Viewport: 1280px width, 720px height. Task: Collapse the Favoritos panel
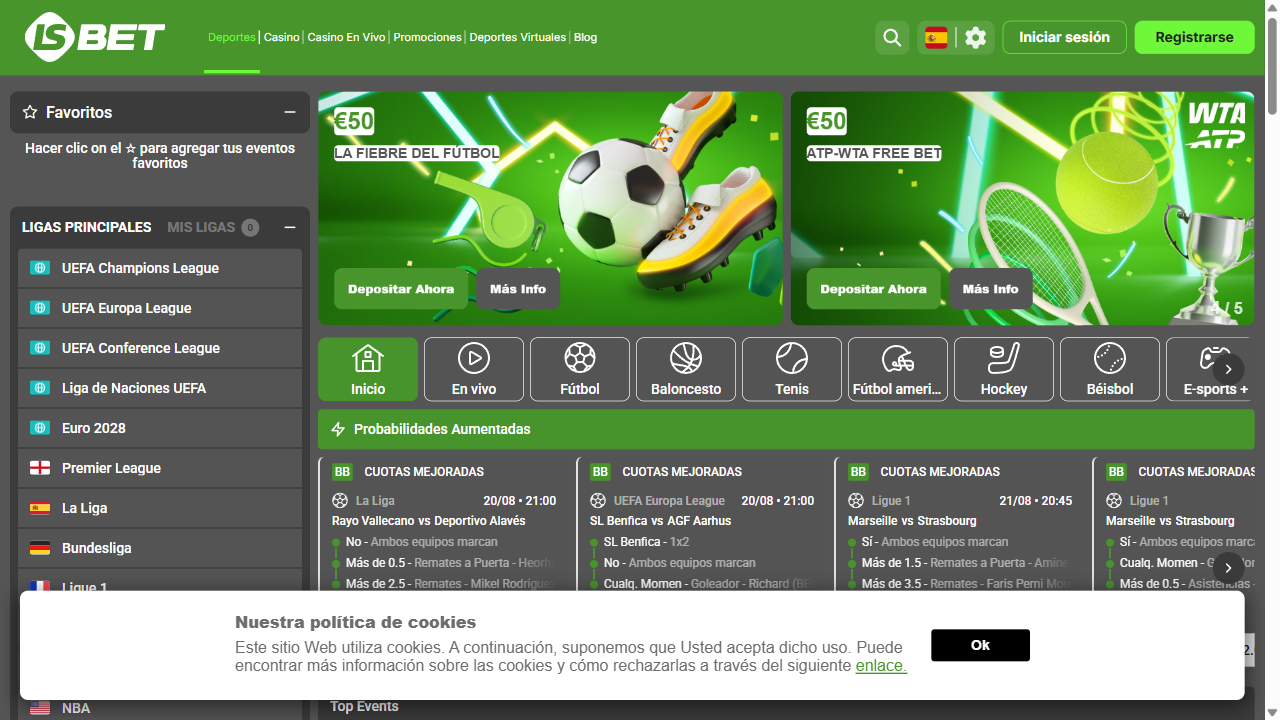pyautogui.click(x=290, y=112)
